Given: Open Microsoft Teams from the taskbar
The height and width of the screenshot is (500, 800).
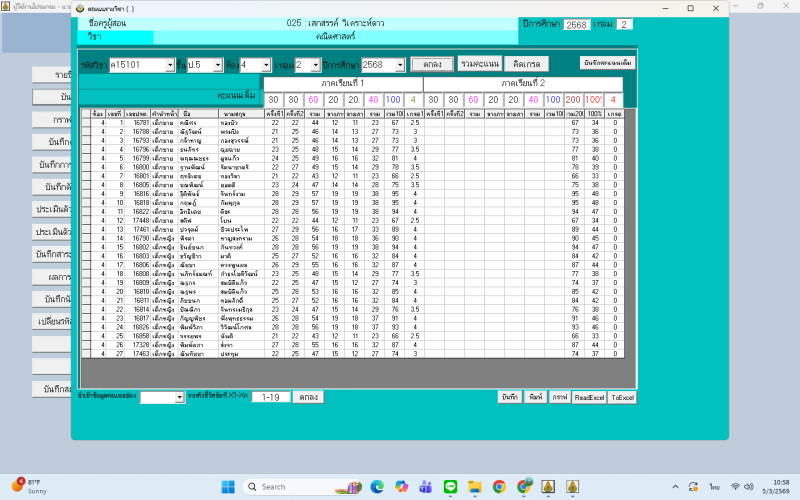Looking at the screenshot, I should (x=425, y=487).
